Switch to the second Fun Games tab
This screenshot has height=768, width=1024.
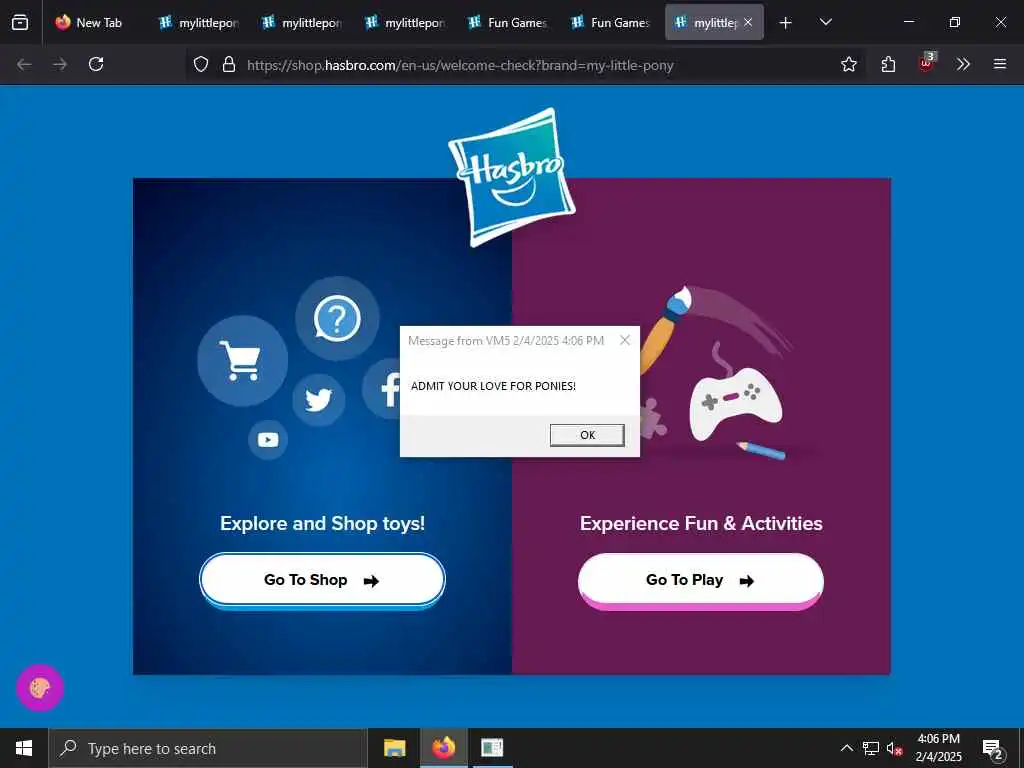coord(611,23)
